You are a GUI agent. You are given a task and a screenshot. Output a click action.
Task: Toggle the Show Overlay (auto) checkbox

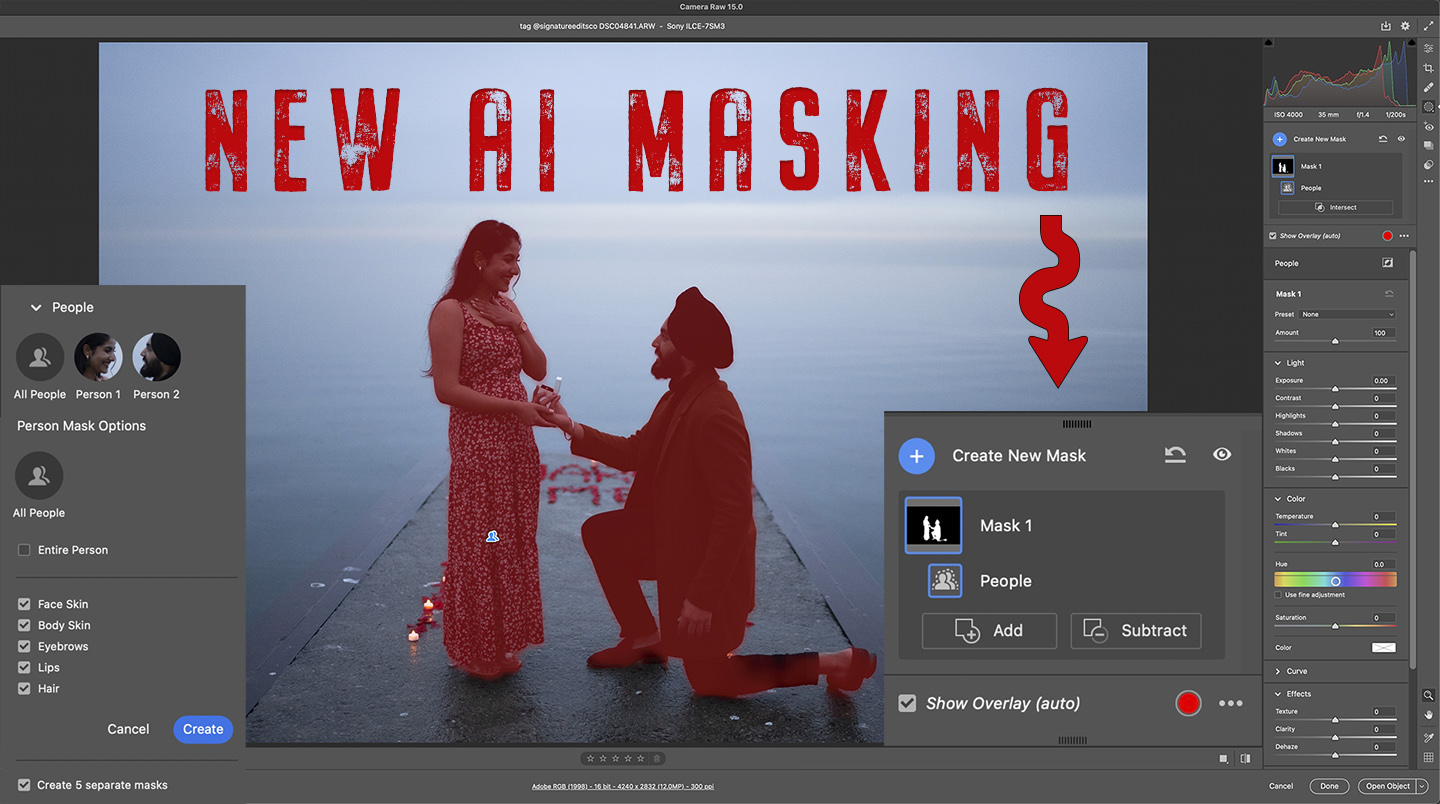coord(907,703)
